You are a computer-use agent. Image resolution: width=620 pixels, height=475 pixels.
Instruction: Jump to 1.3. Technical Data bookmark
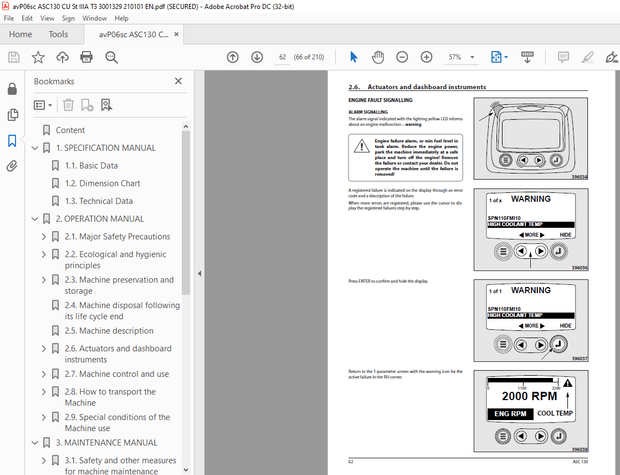point(99,201)
